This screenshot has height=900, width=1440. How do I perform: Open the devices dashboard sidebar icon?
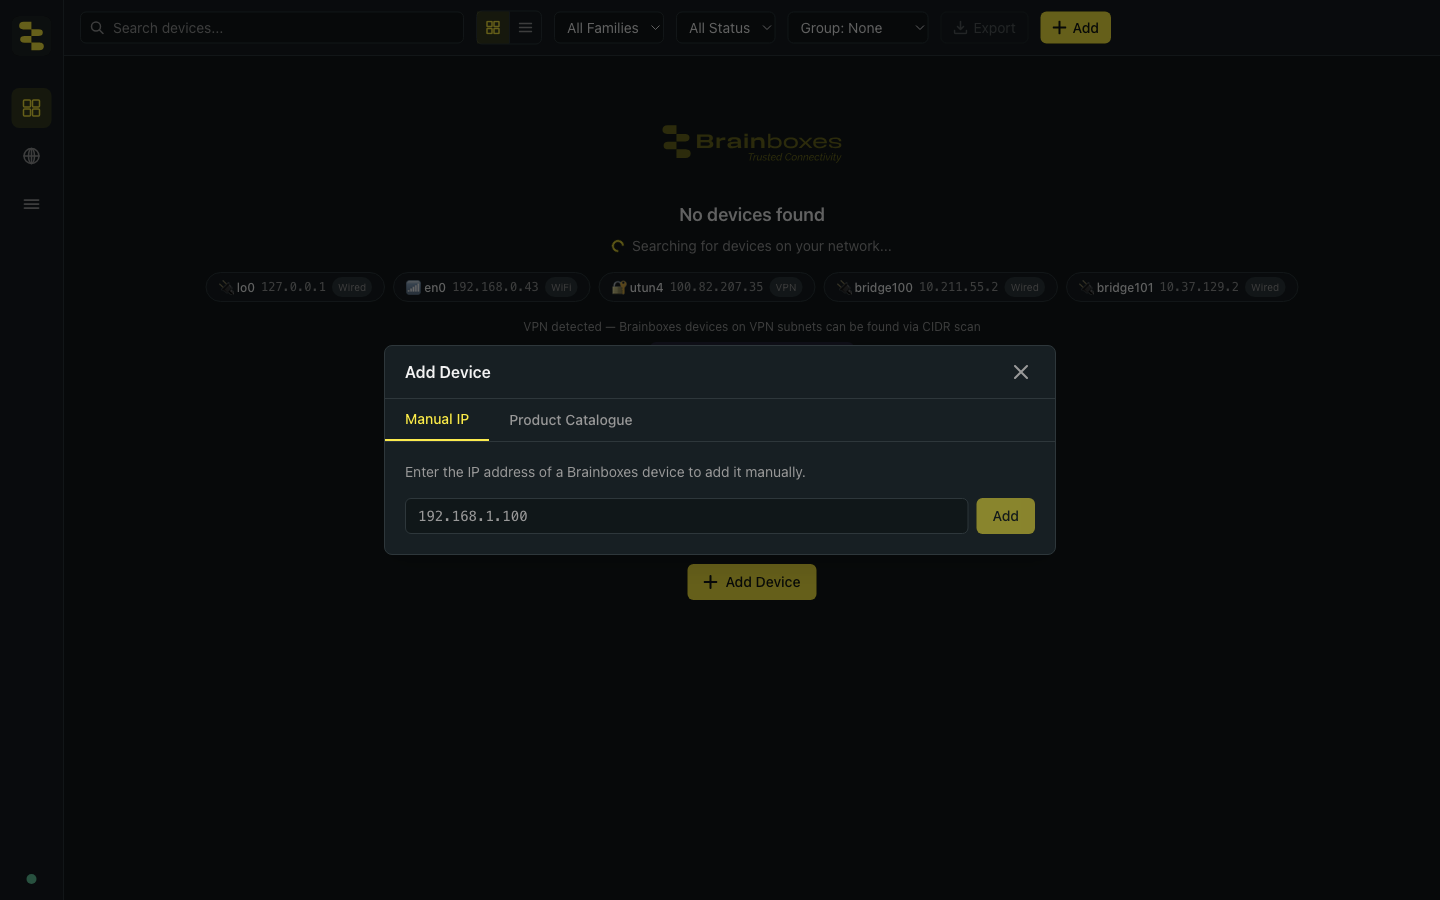coord(32,108)
